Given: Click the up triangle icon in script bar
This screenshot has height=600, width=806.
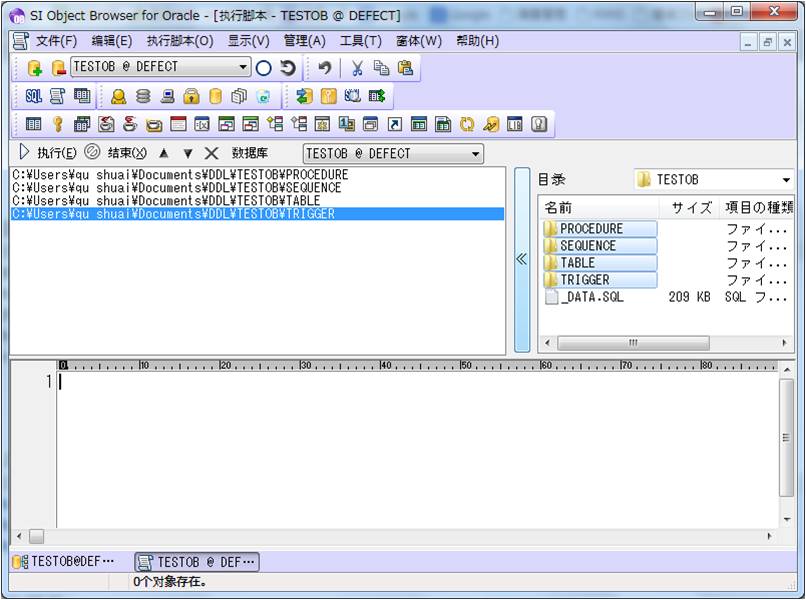Looking at the screenshot, I should [164, 153].
